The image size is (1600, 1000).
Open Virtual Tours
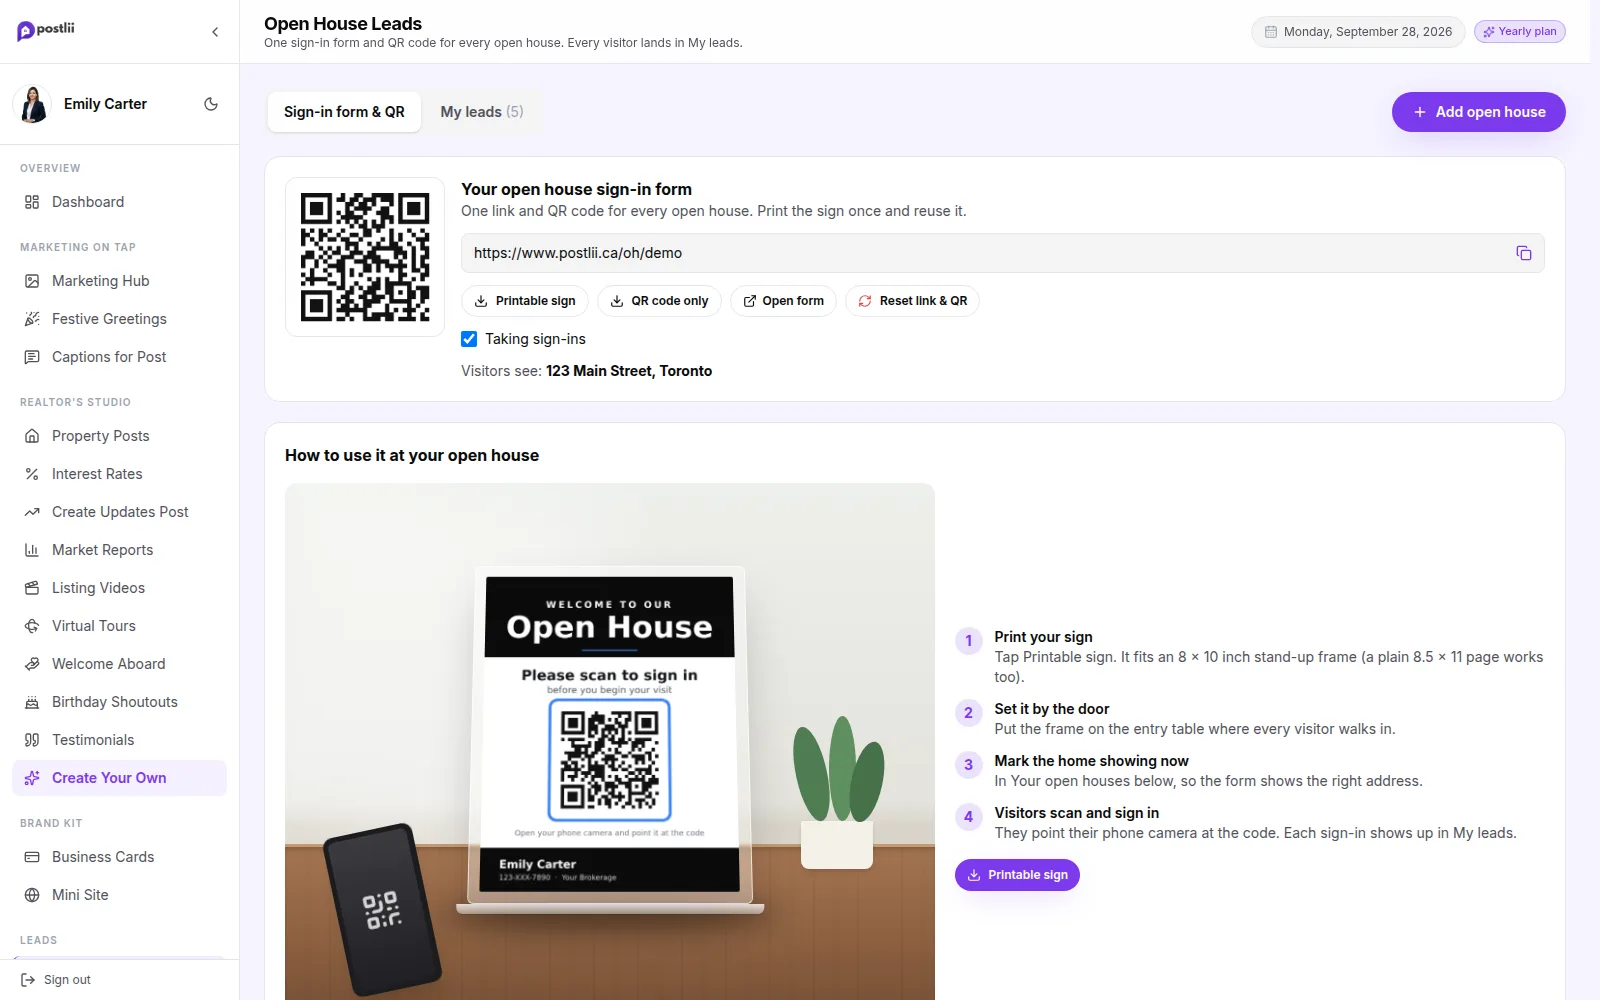119,626
